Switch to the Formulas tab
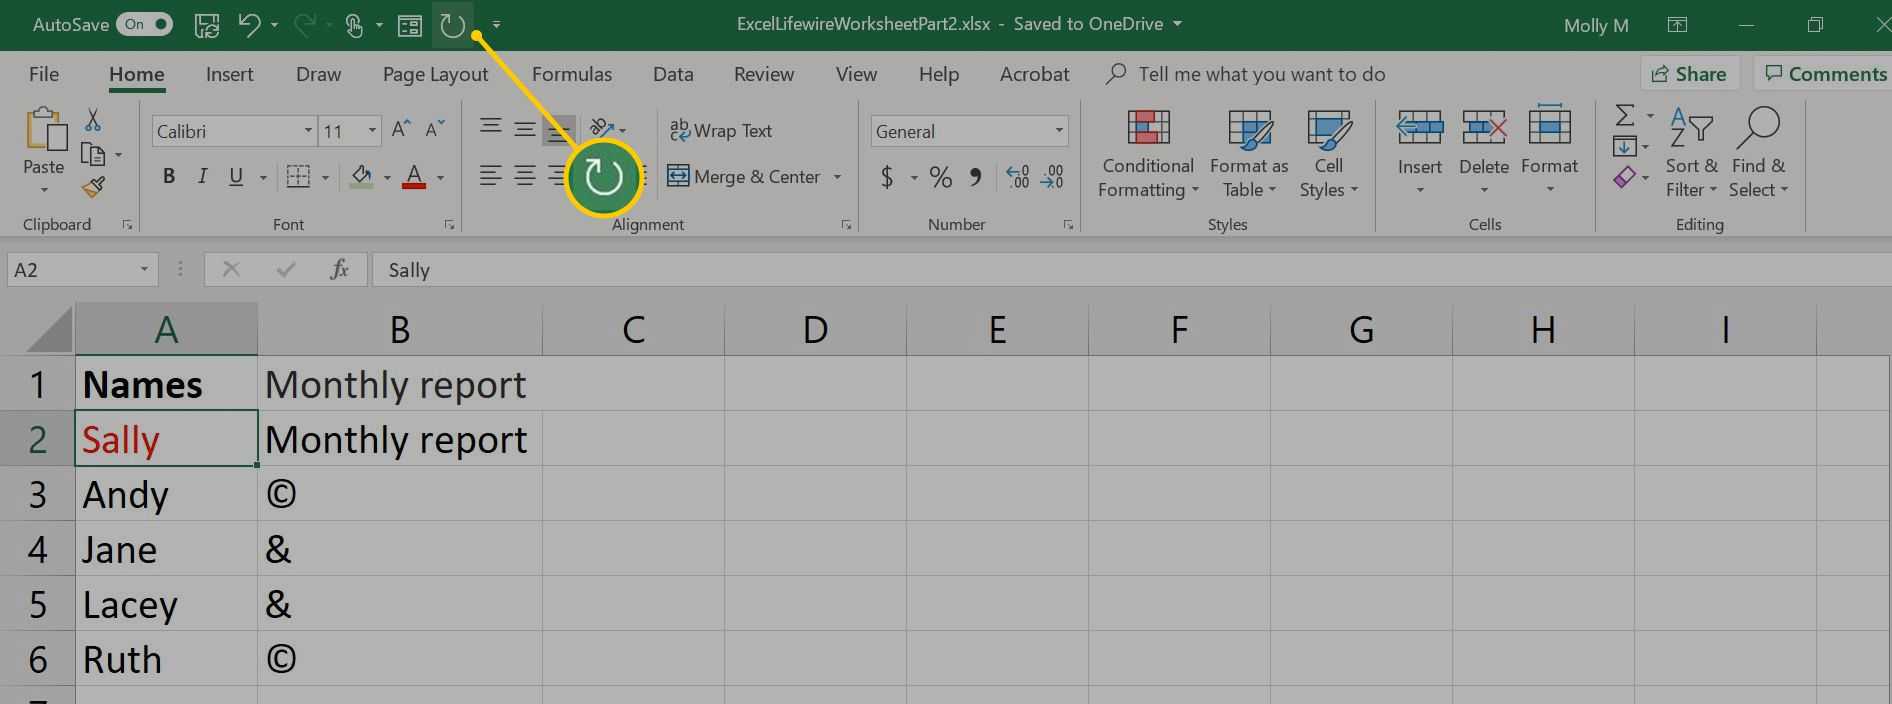Viewport: 1892px width, 704px height. tap(571, 75)
